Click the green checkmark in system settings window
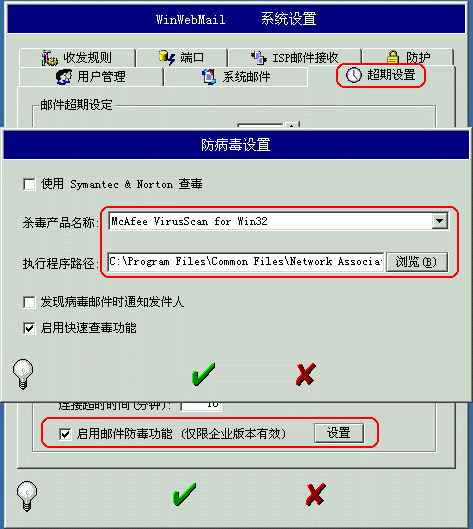473x529 pixels. [x=184, y=494]
